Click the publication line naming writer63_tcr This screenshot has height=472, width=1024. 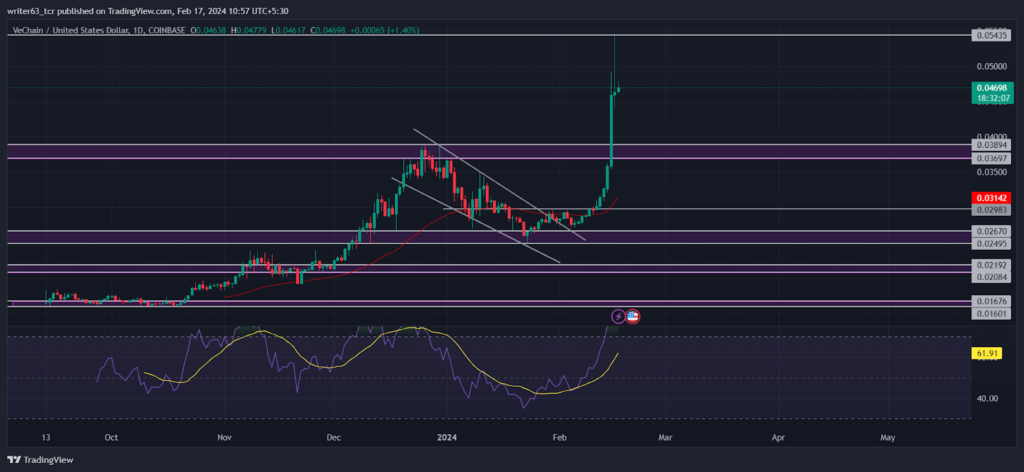(x=148, y=11)
